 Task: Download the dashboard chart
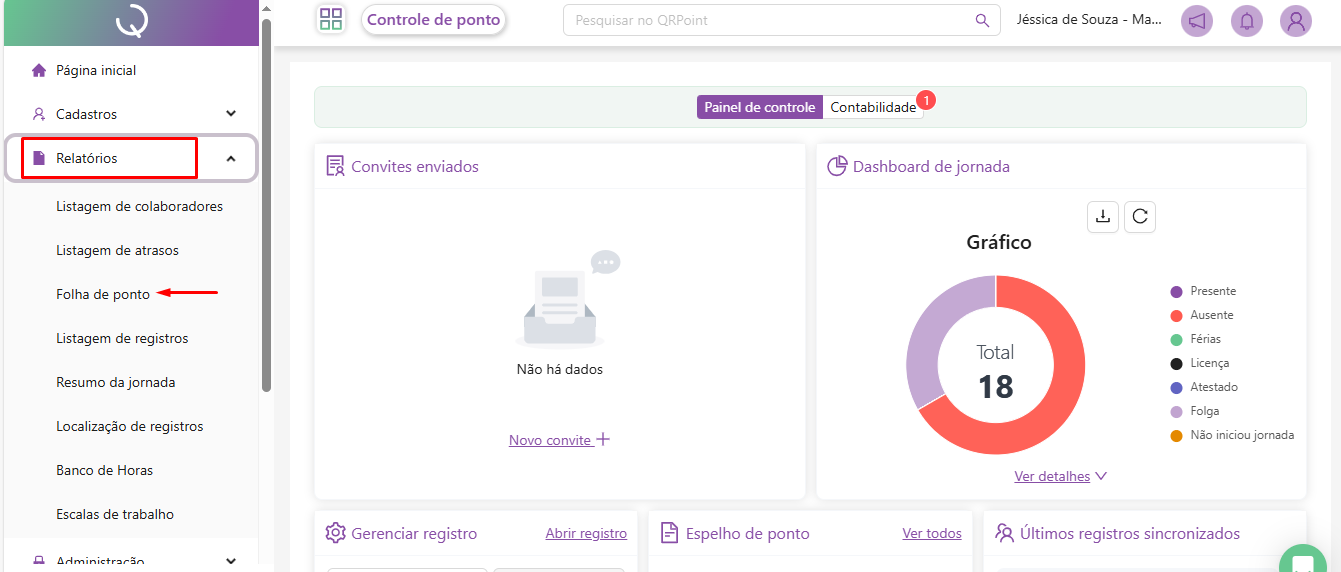pos(1103,217)
